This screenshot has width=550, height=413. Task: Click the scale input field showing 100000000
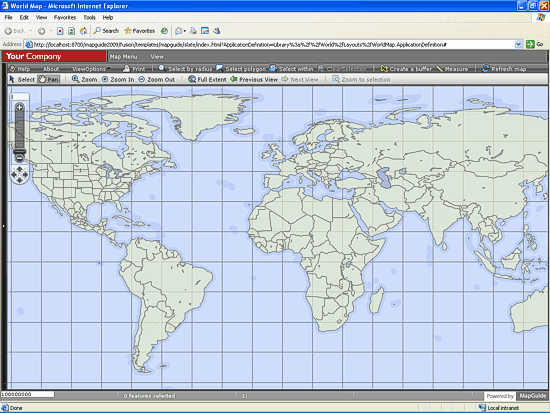27,394
